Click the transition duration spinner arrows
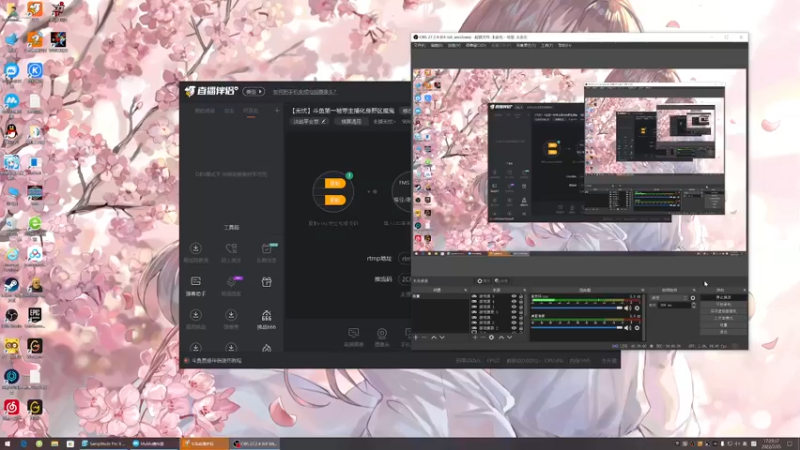The height and width of the screenshot is (450, 800). [694, 305]
